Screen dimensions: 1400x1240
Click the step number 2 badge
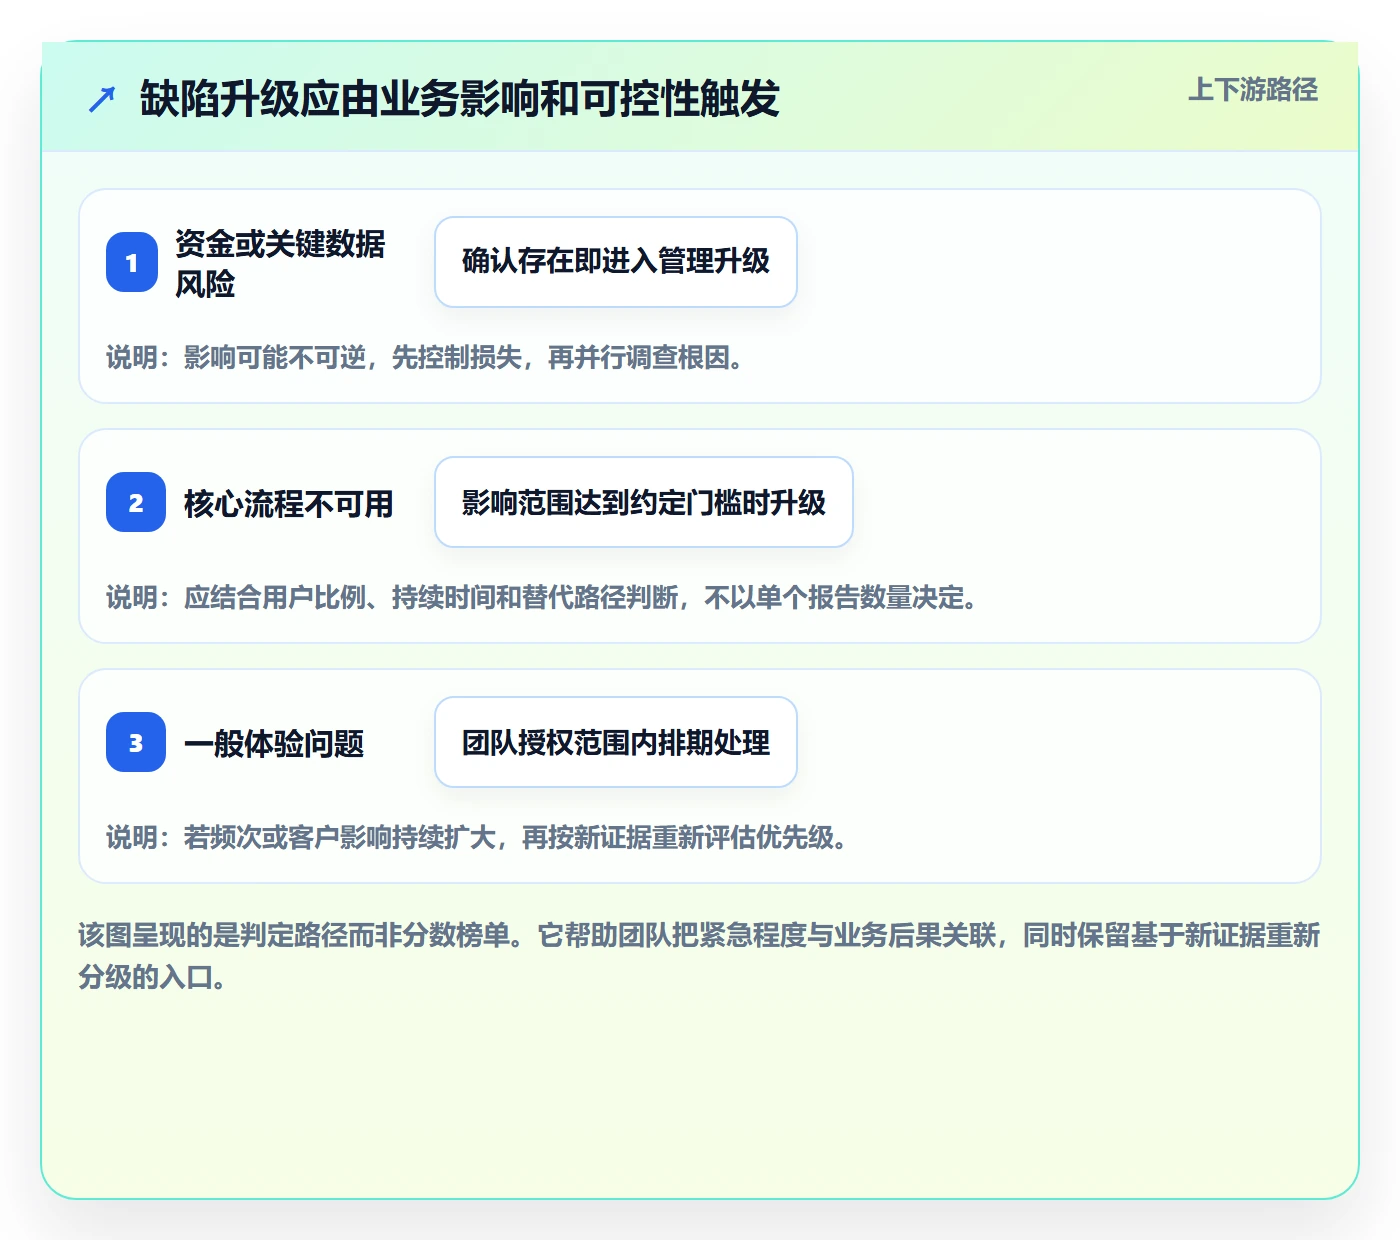click(x=136, y=502)
